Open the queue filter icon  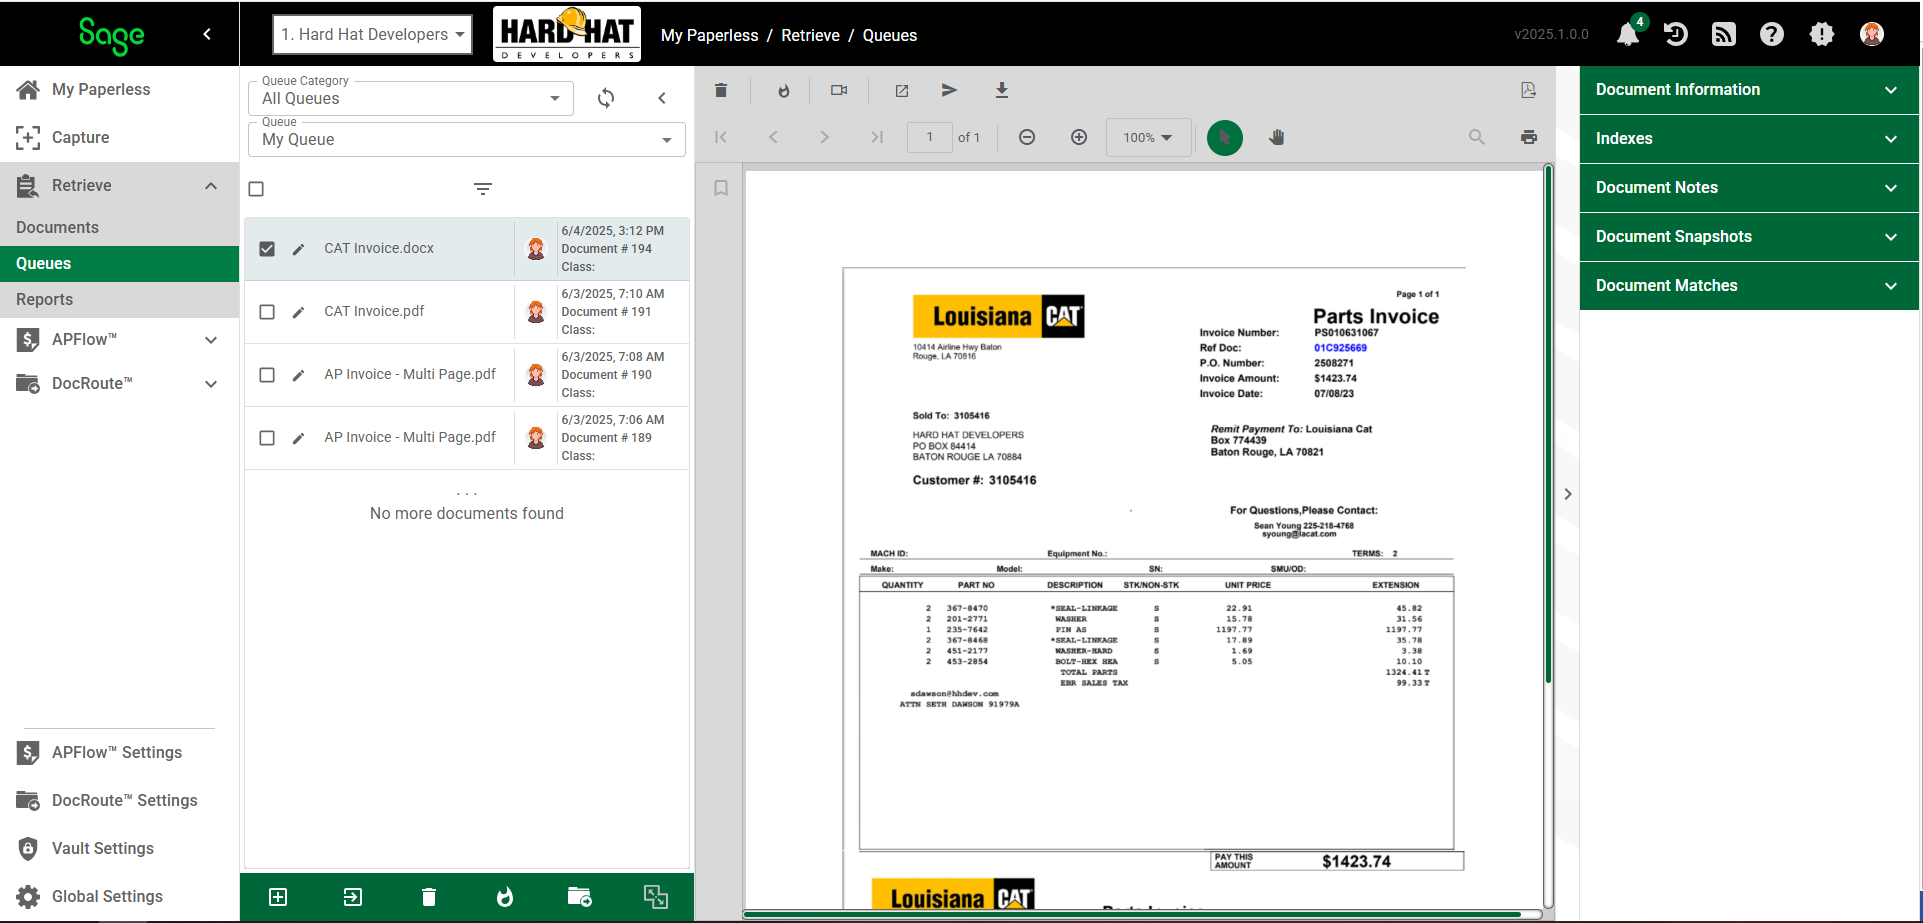point(483,189)
